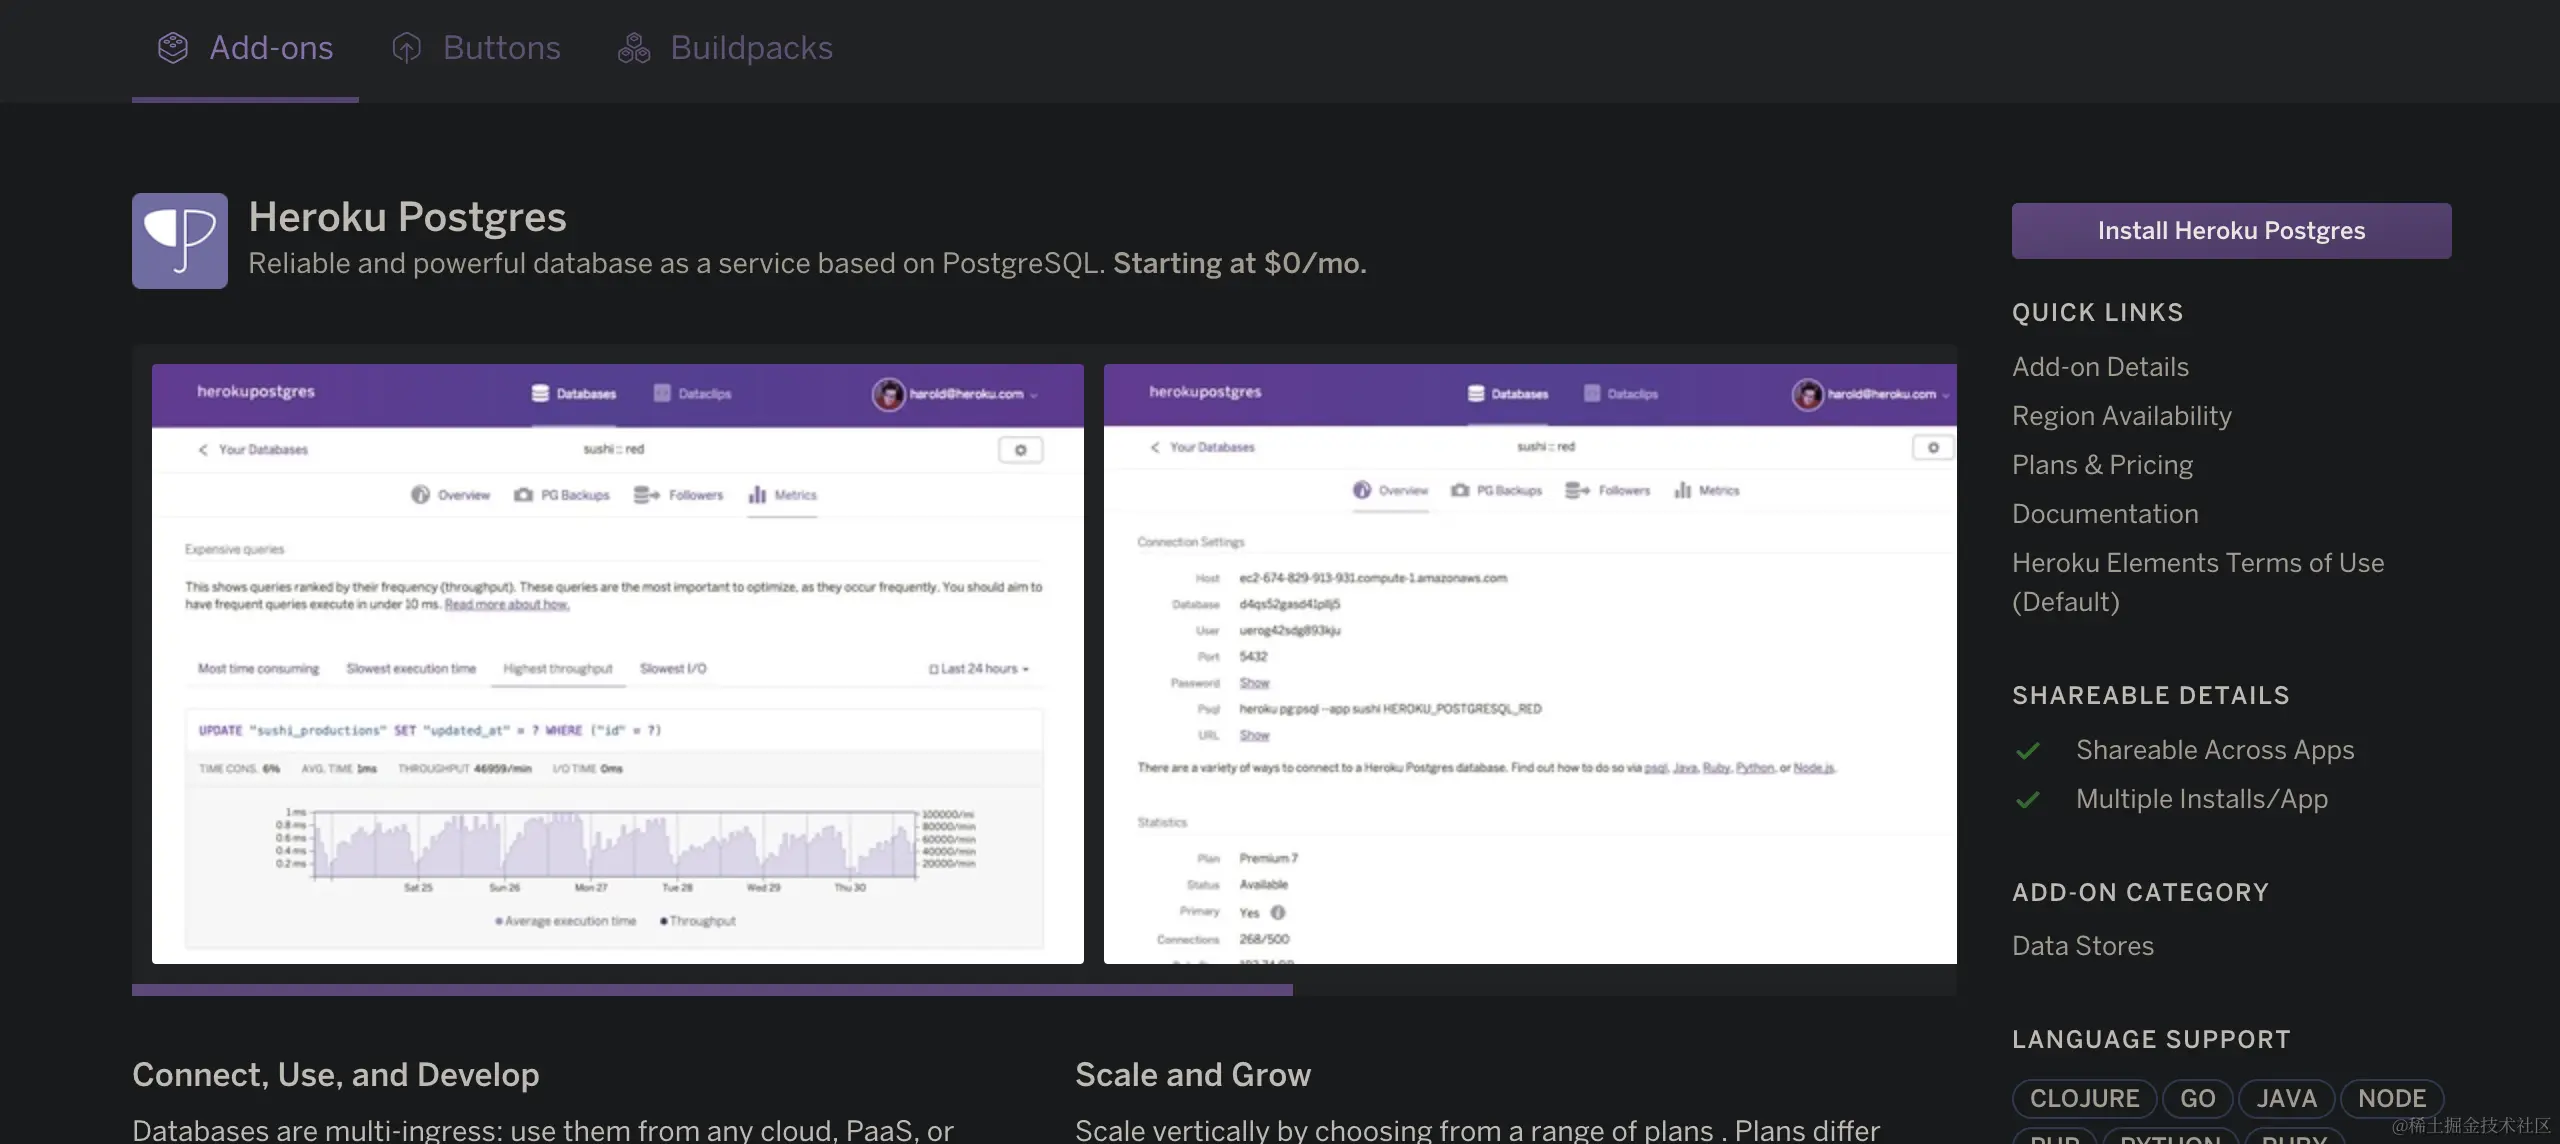Open the Buildpacks tab
2560x1144 pixels.
pyautogui.click(x=750, y=48)
